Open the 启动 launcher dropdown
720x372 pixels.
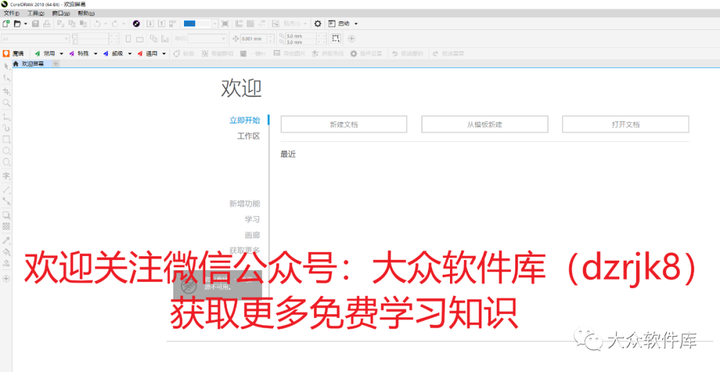click(x=343, y=23)
